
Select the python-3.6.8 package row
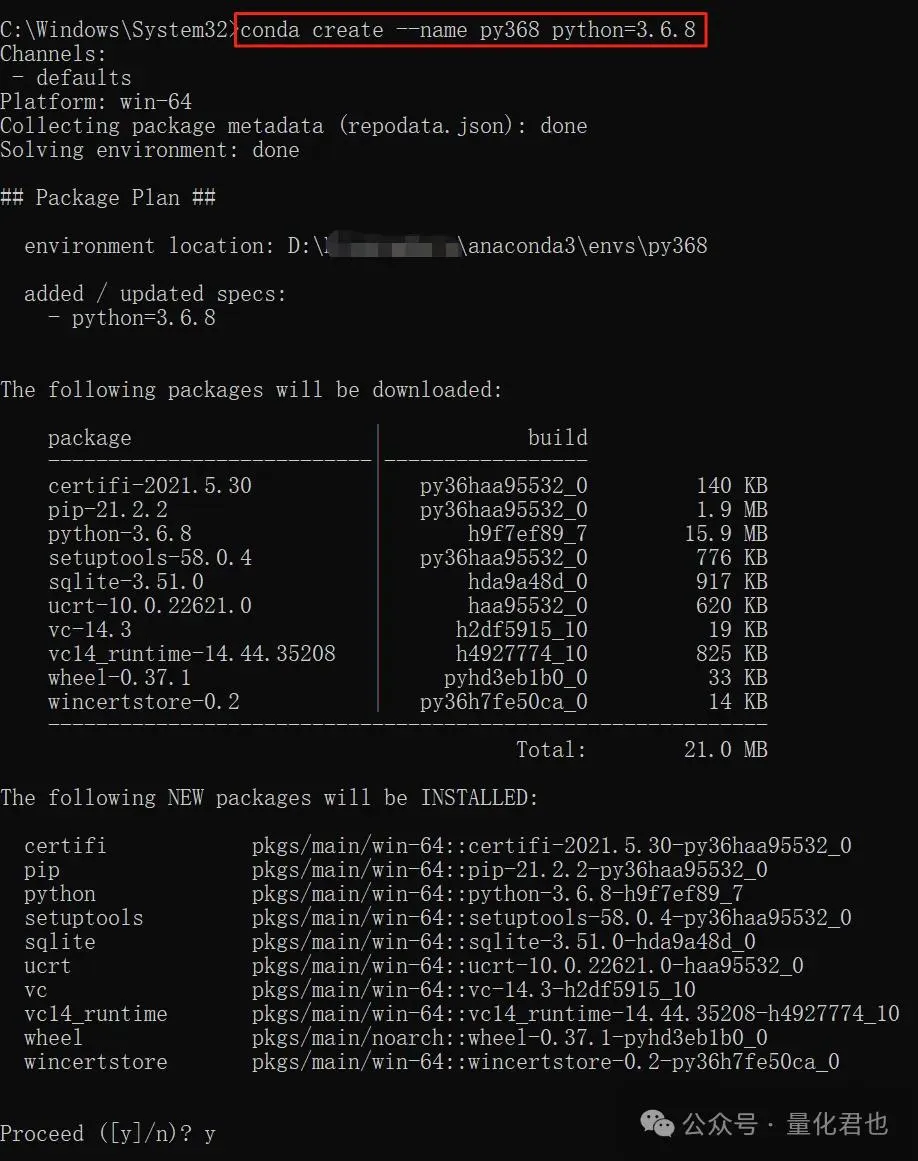[x=408, y=533]
